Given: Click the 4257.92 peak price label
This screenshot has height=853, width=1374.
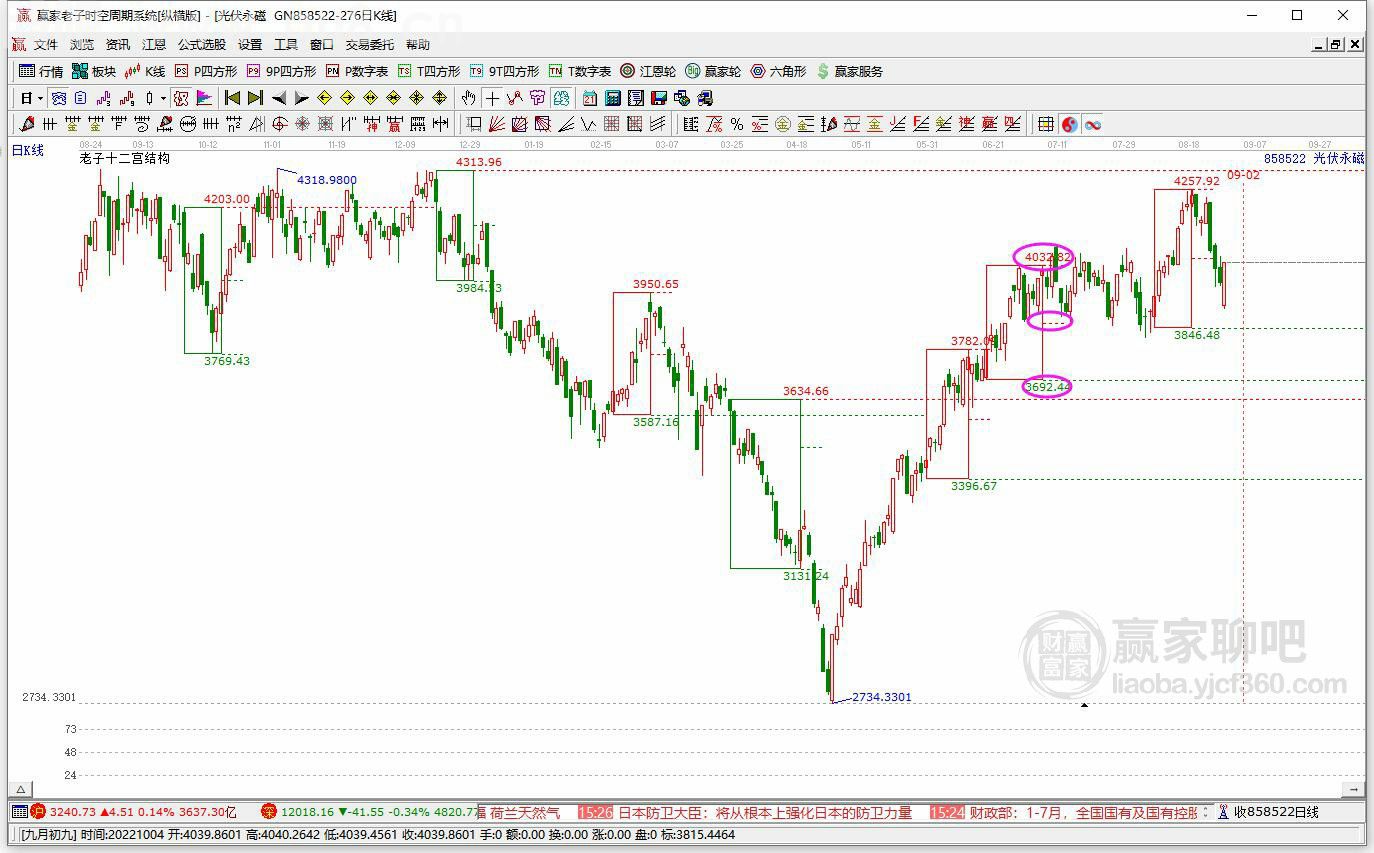Looking at the screenshot, I should (1197, 181).
